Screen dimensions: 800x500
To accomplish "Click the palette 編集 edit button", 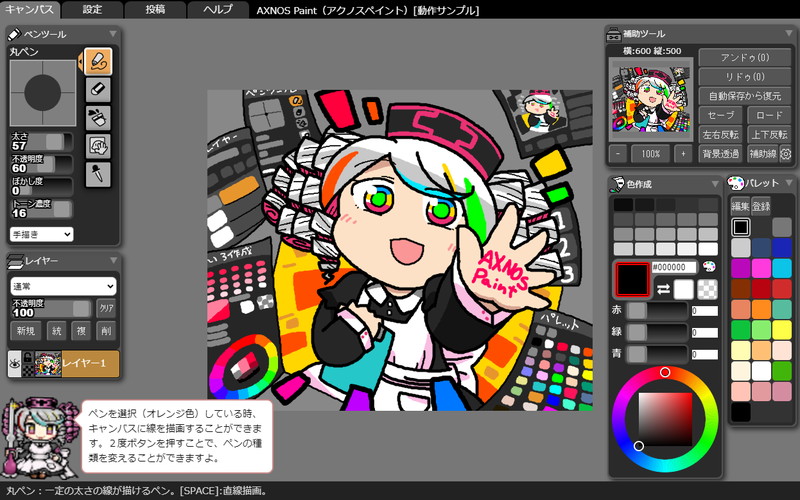I will tap(740, 206).
